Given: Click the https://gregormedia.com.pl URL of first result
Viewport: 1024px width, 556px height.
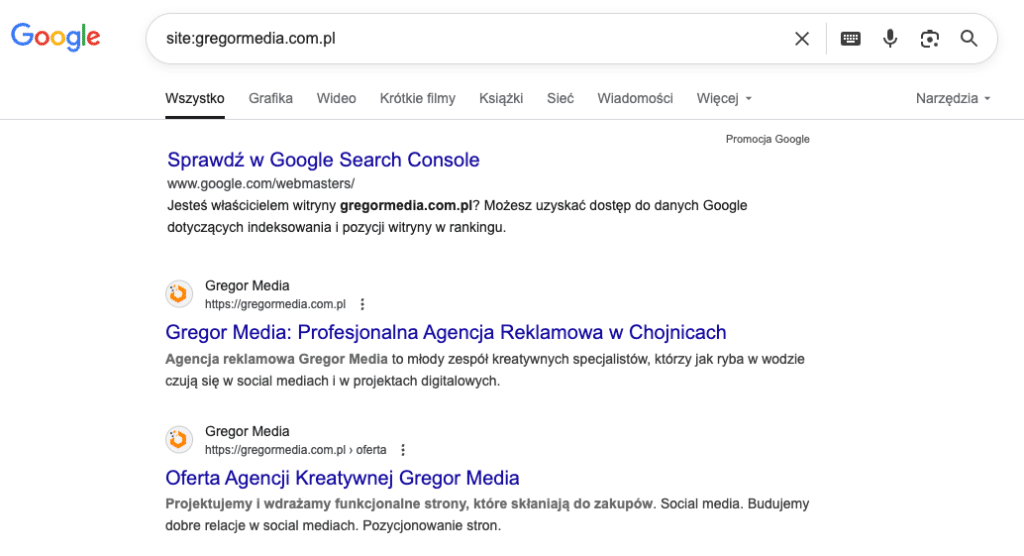Looking at the screenshot, I should 275,304.
